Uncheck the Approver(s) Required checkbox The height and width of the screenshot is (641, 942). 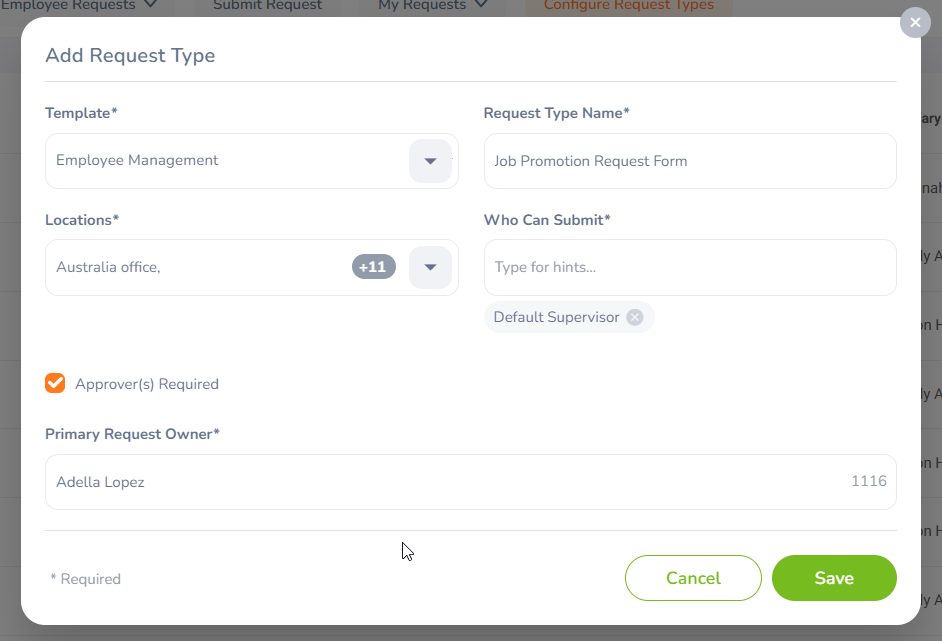54,383
